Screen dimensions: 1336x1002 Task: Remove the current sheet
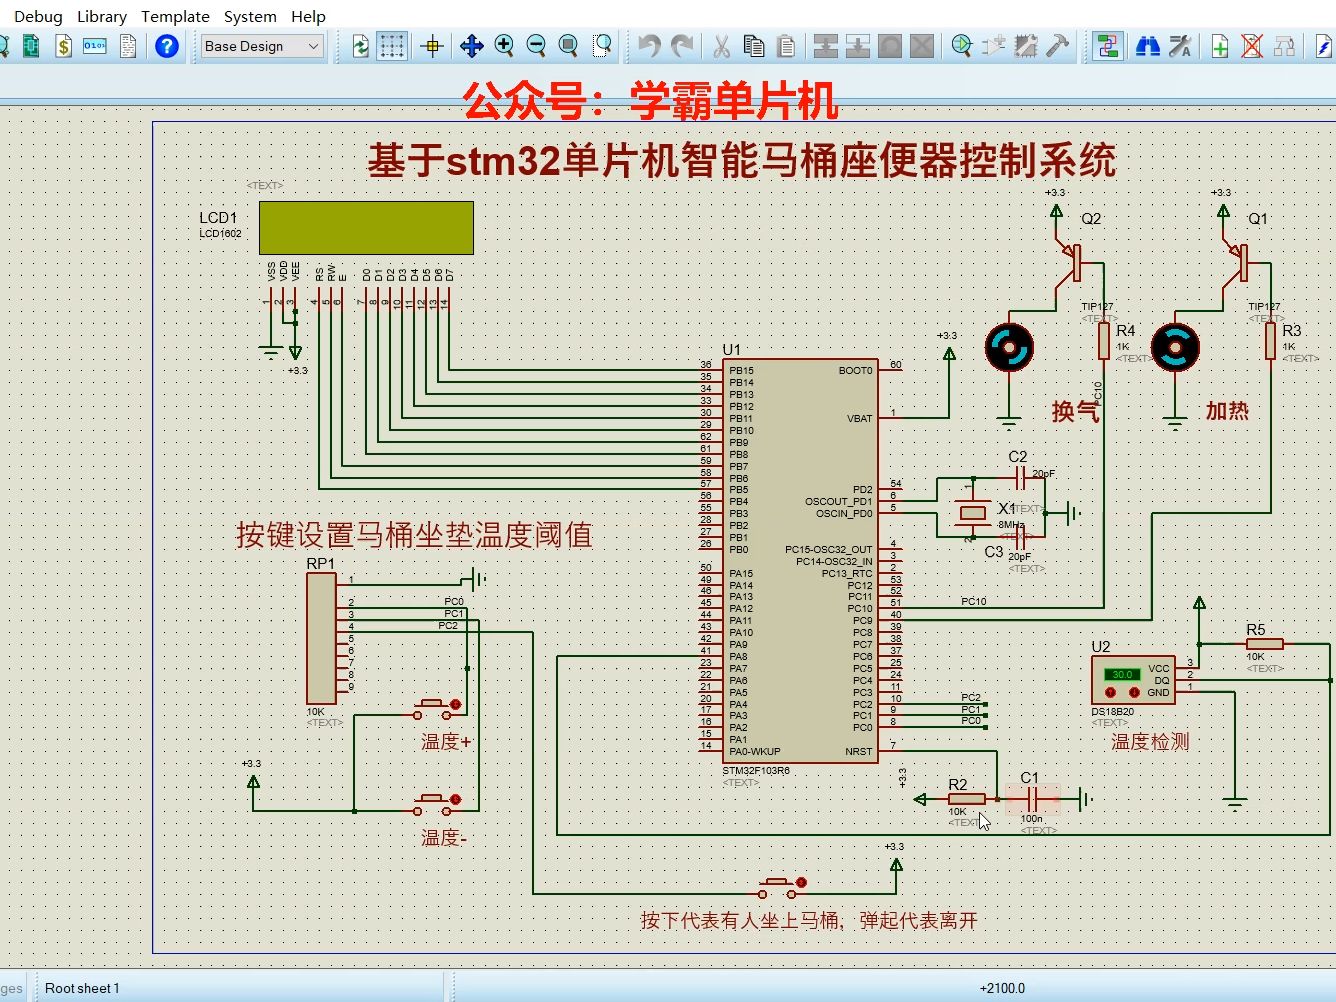[1252, 46]
